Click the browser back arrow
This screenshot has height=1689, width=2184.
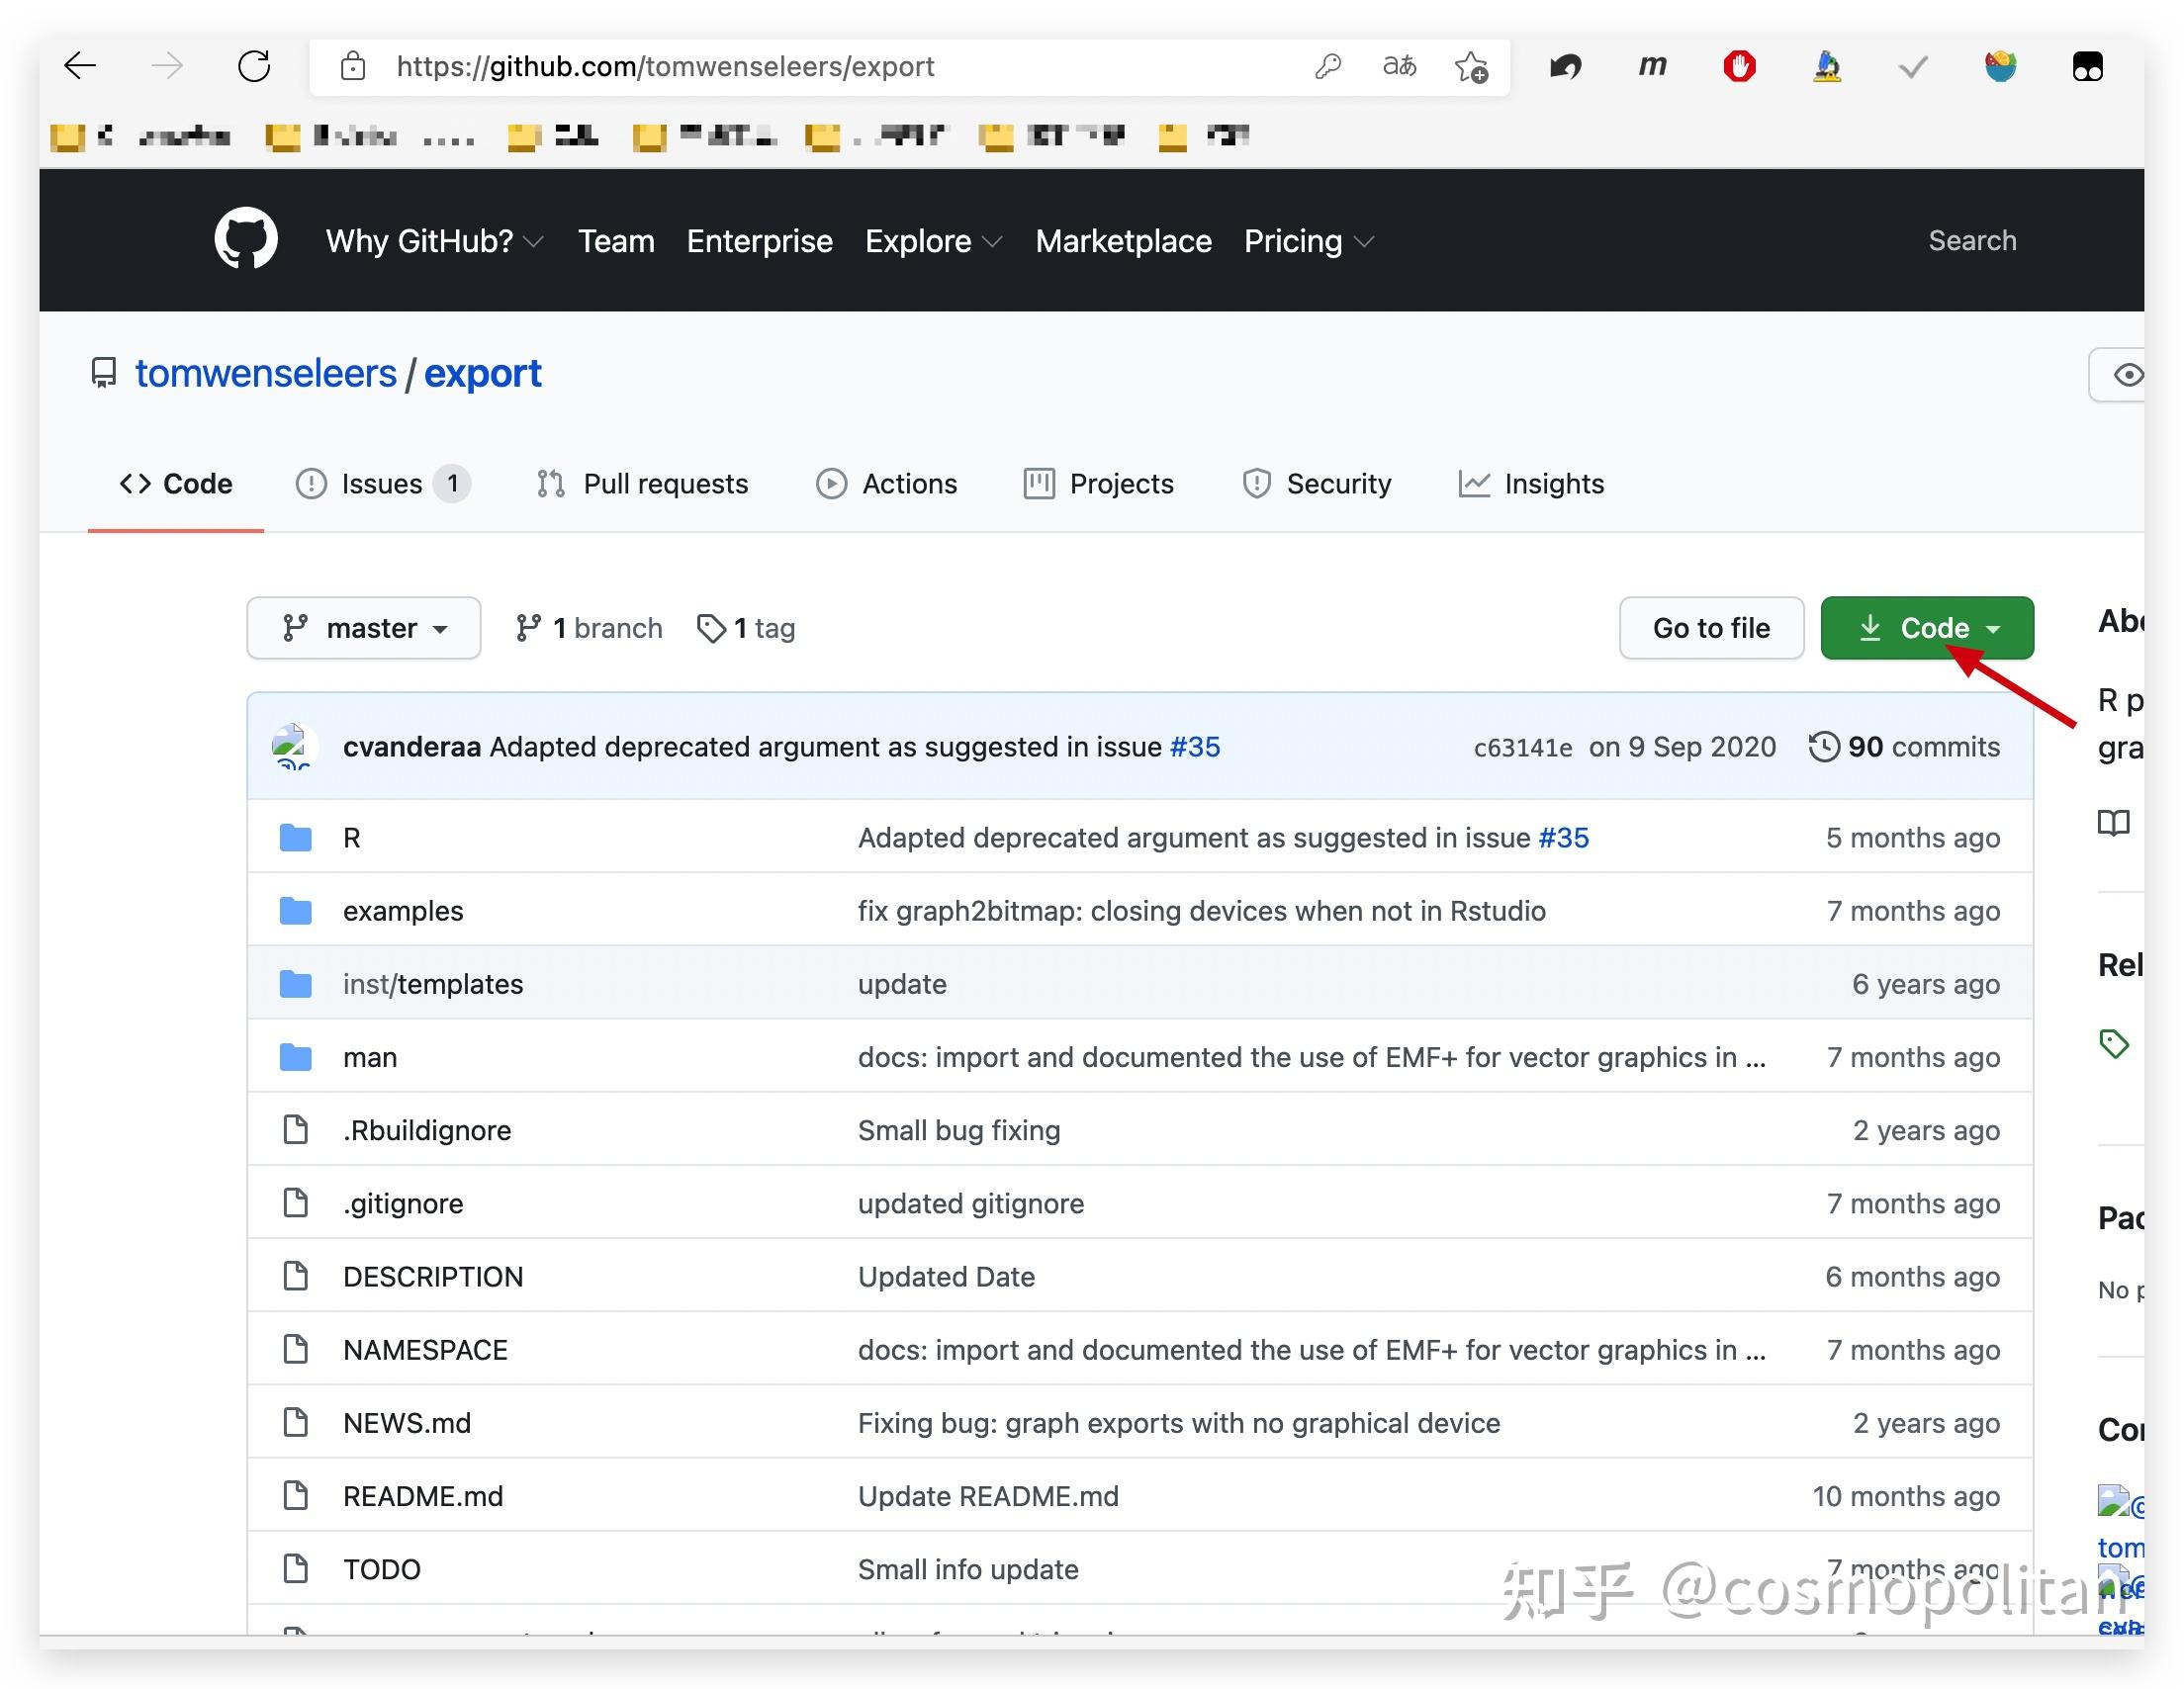tap(80, 67)
